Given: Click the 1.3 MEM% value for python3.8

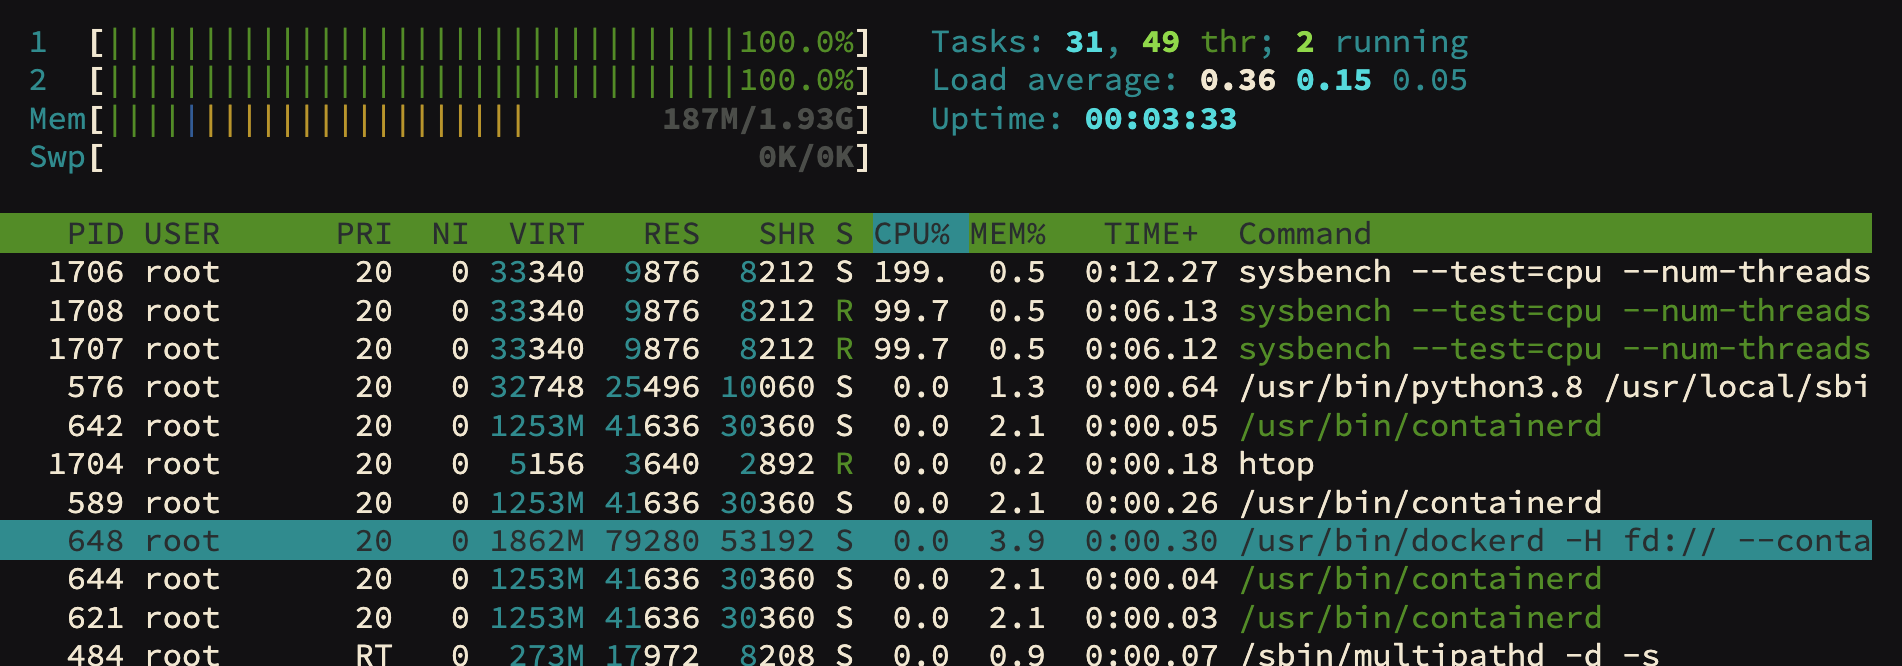Looking at the screenshot, I should click(x=1017, y=387).
